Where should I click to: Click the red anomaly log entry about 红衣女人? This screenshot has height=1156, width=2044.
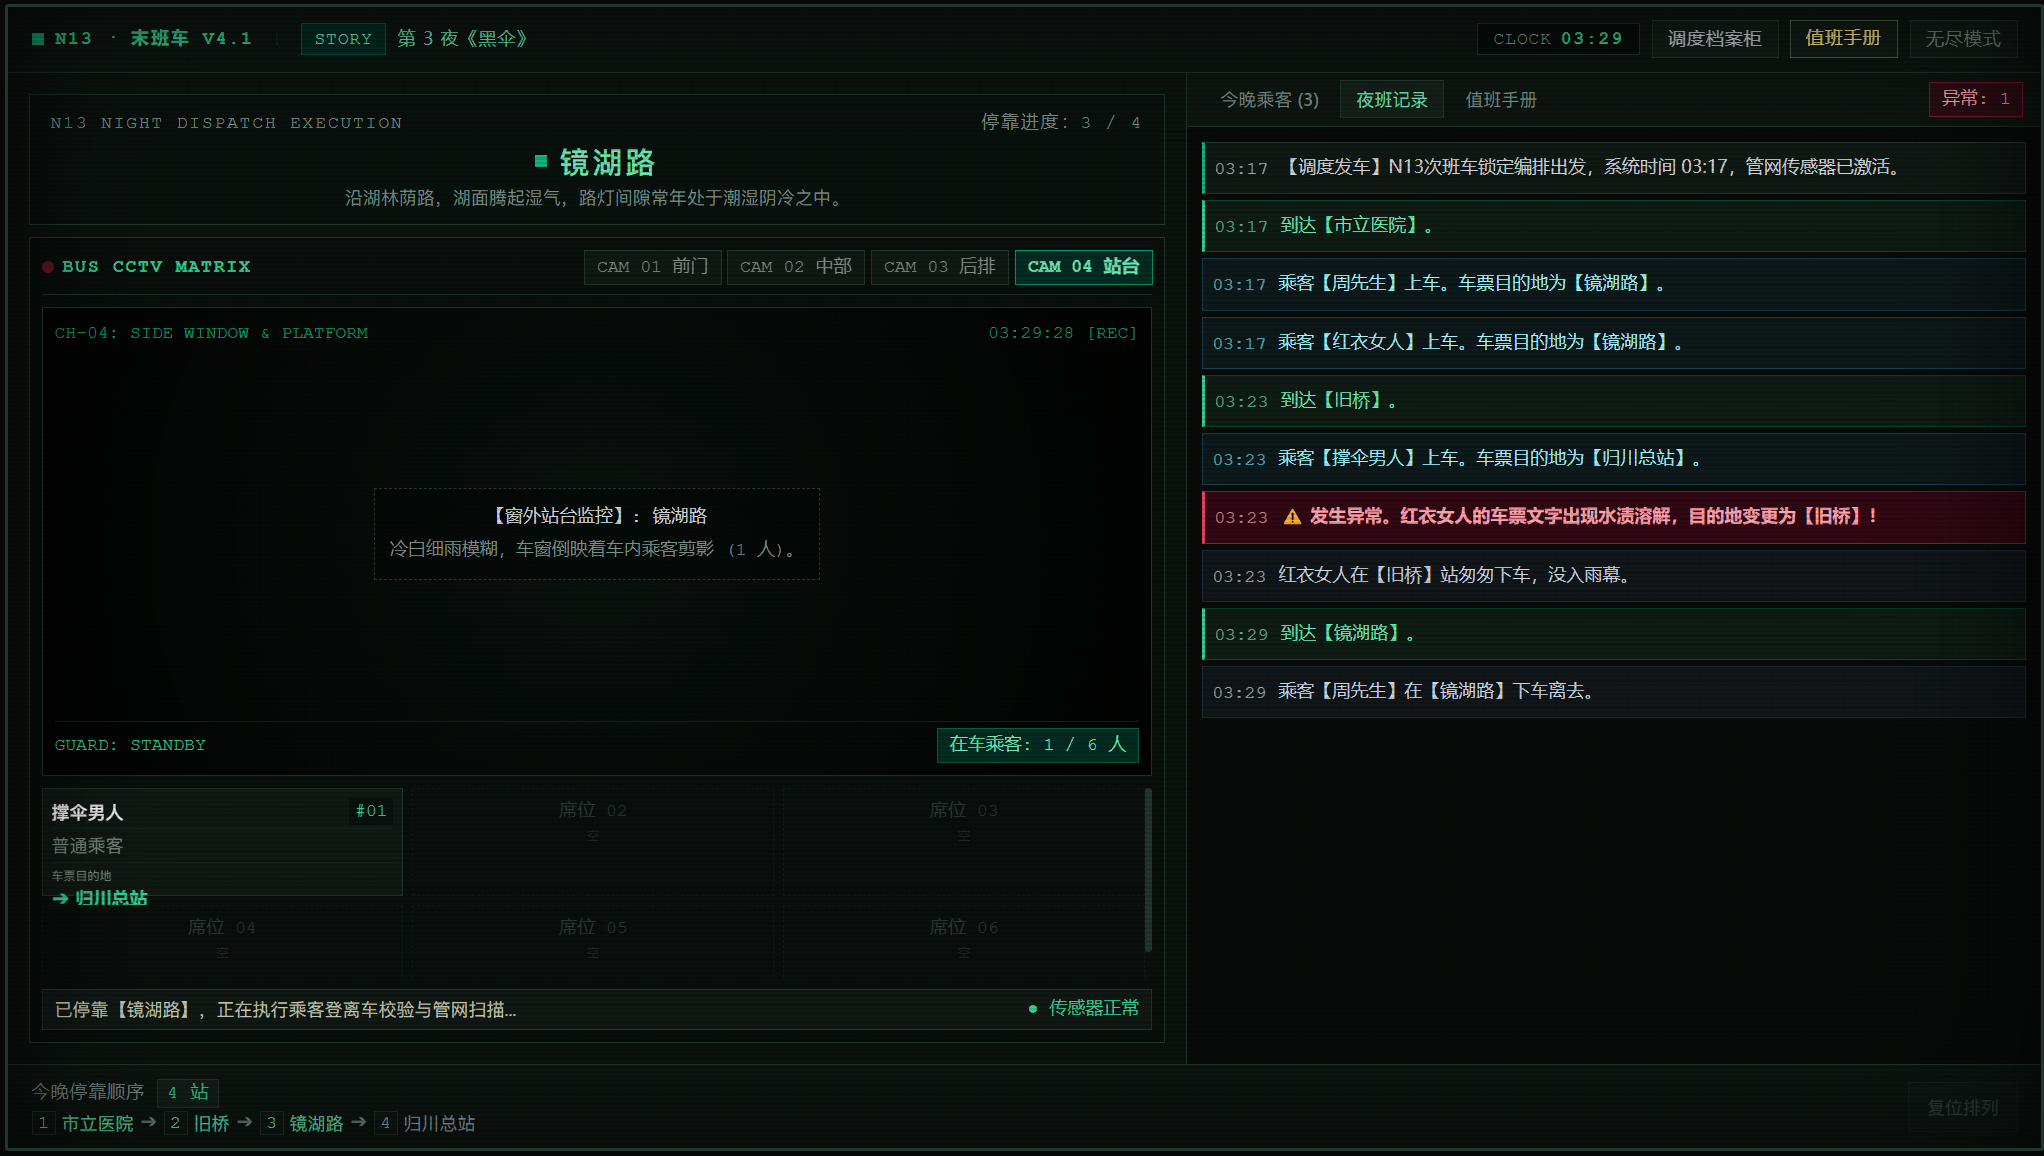coord(1613,517)
